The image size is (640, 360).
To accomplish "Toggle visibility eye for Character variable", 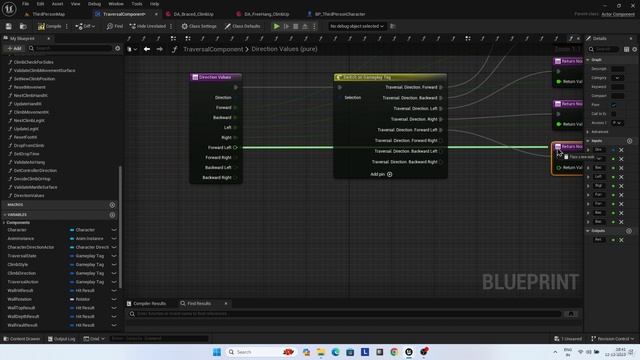I will point(114,230).
